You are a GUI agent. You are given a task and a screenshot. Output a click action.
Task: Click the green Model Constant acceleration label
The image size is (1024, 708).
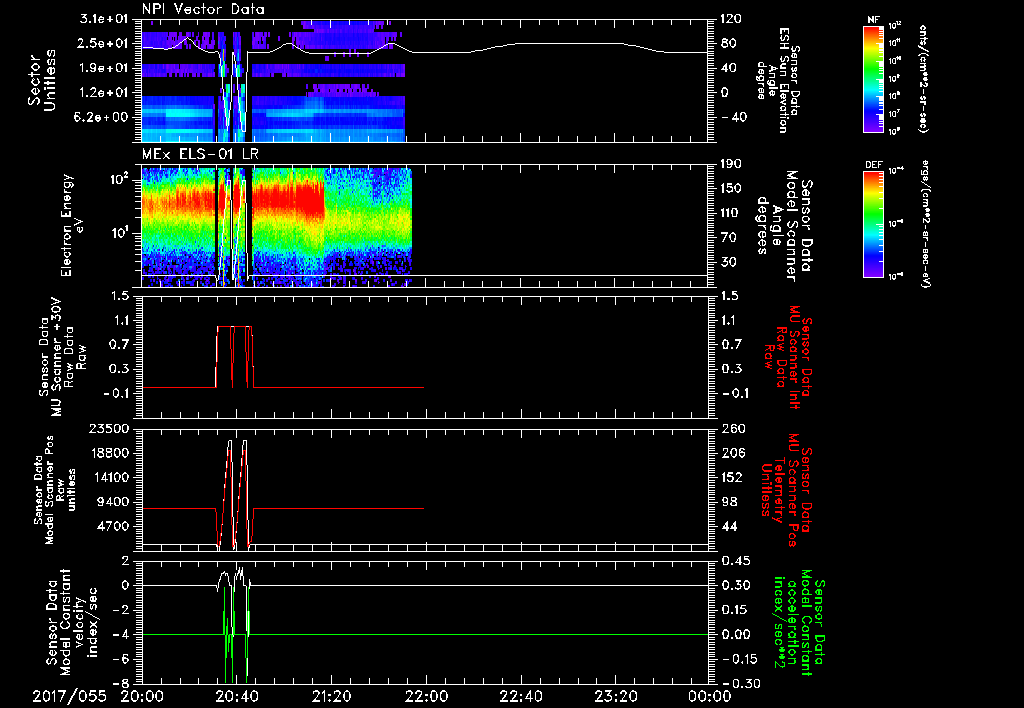click(798, 622)
